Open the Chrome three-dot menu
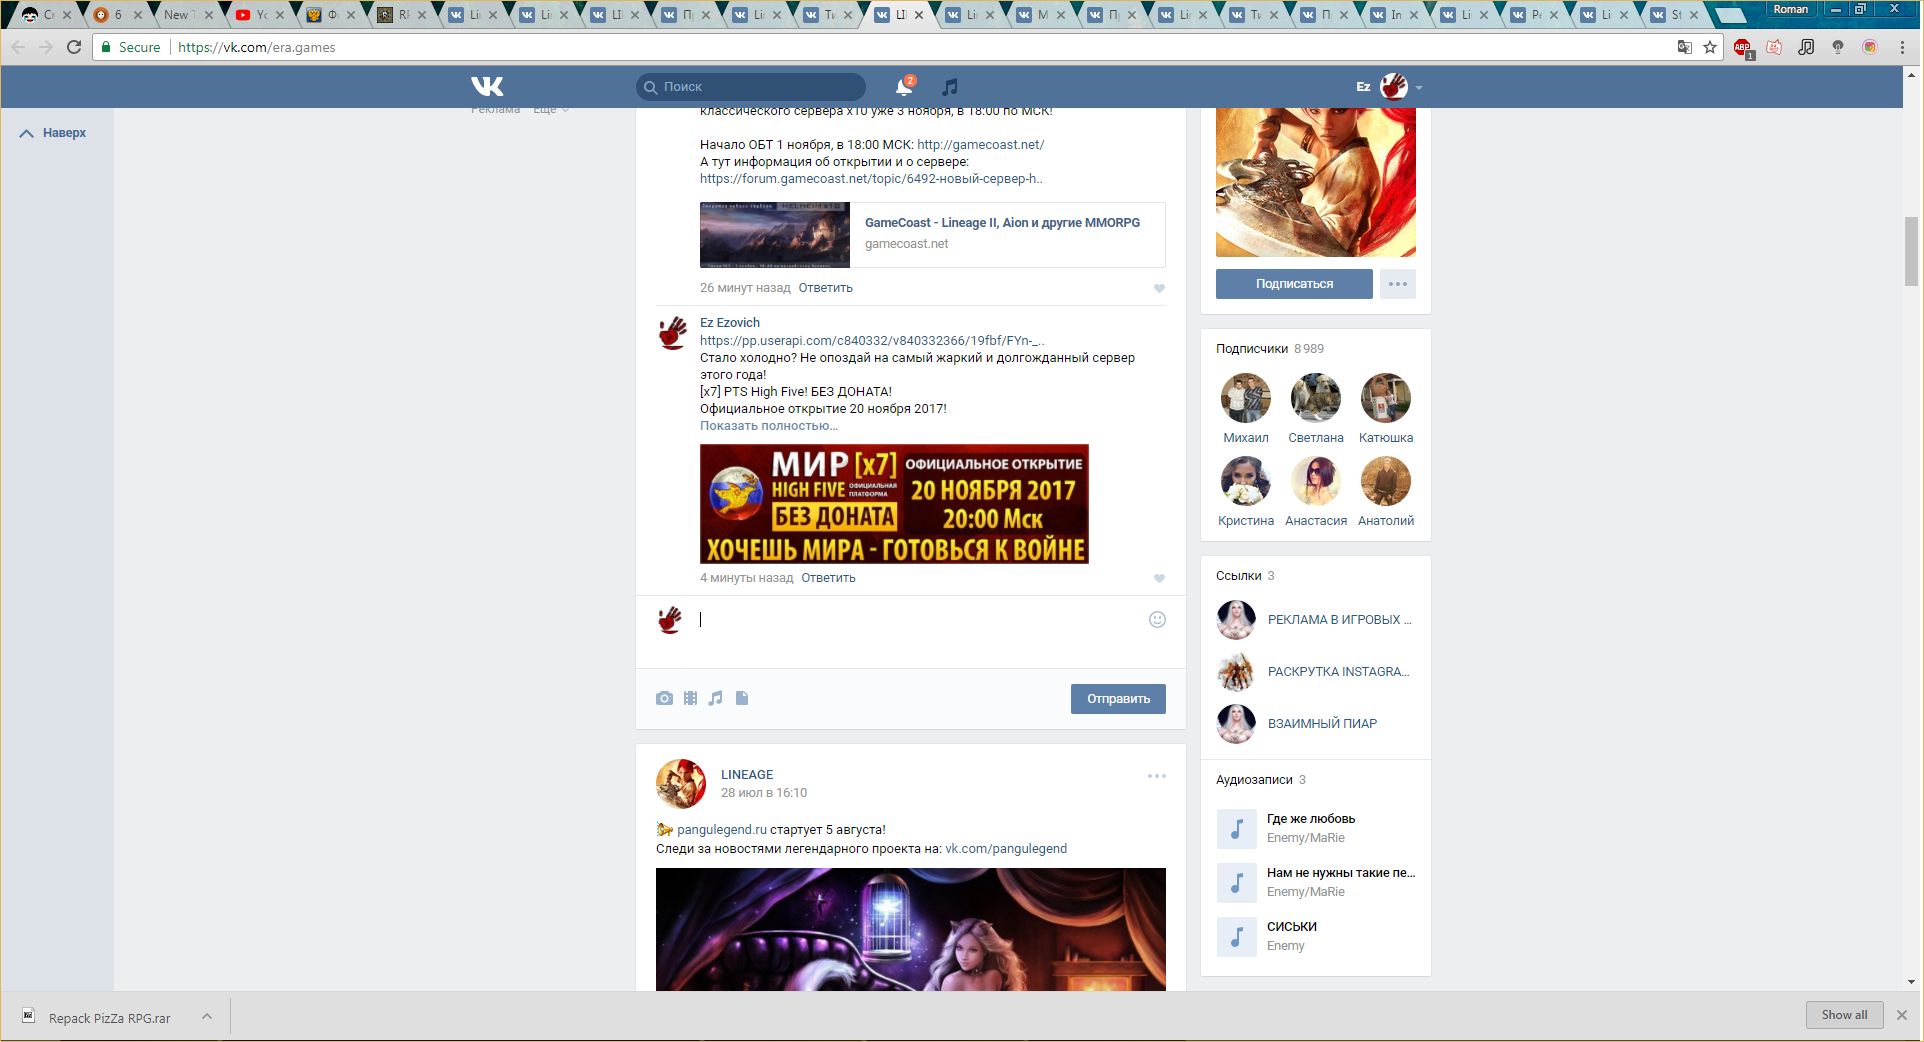This screenshot has height=1042, width=1924. (1902, 47)
